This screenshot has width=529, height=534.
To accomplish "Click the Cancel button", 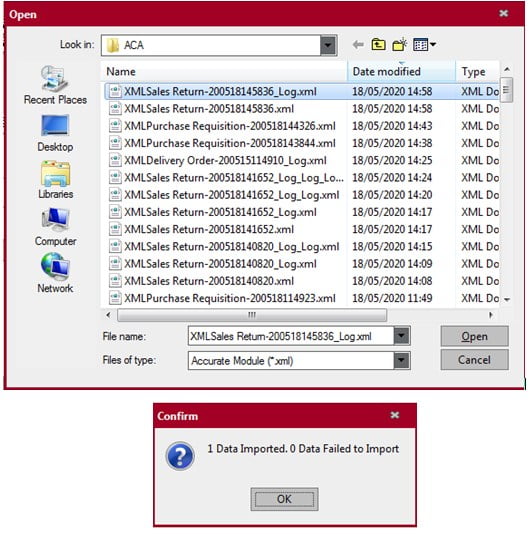I will 474,360.
